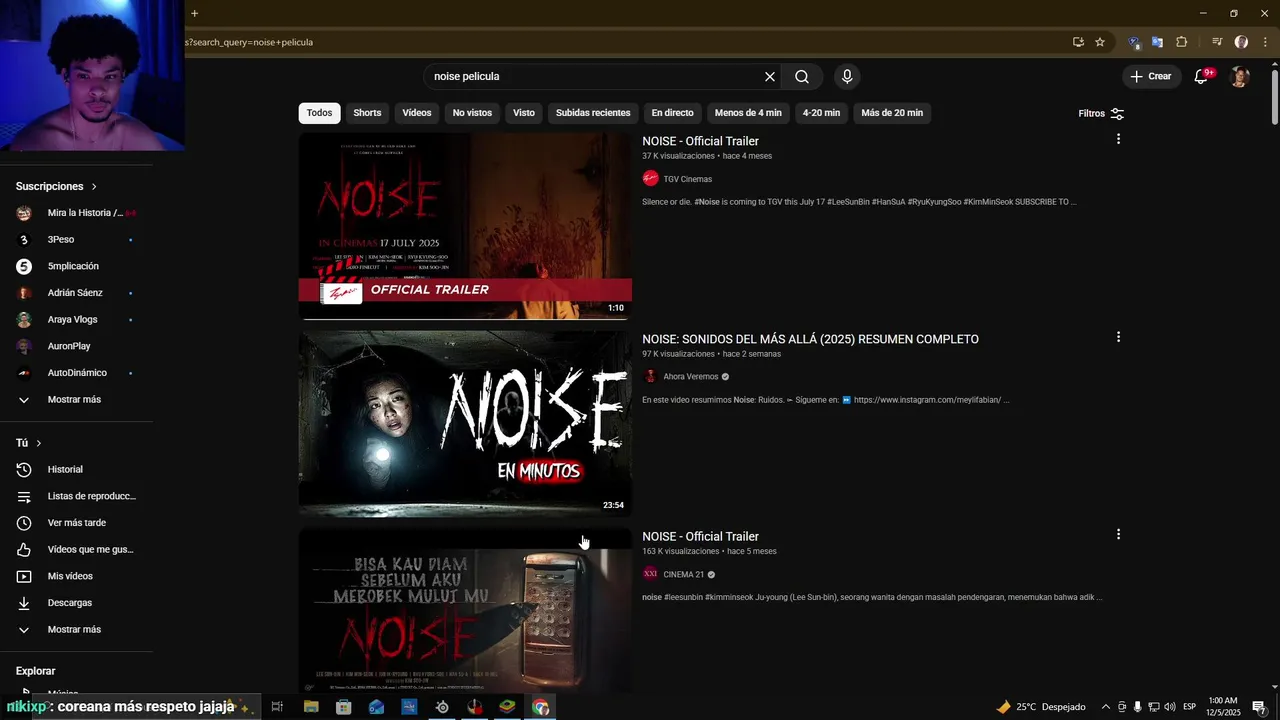
Task: Open the Ahora Veremos channel name
Action: click(x=691, y=377)
